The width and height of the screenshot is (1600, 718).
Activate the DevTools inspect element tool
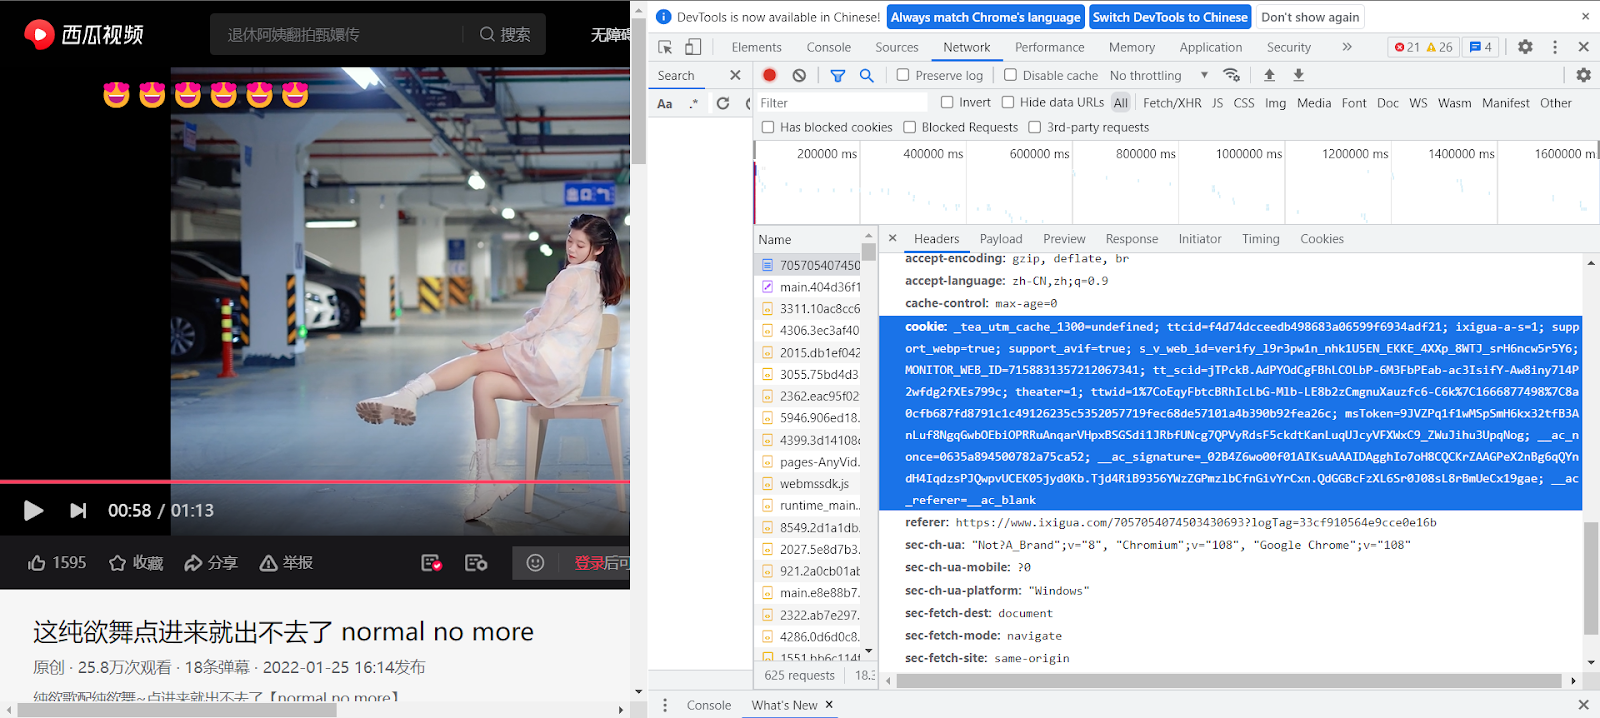pos(665,47)
